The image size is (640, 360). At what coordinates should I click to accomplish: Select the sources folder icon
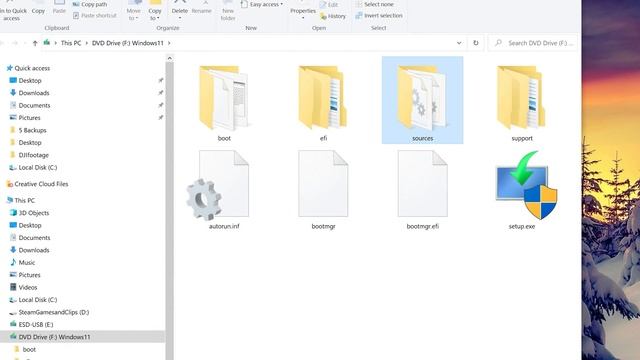click(422, 97)
